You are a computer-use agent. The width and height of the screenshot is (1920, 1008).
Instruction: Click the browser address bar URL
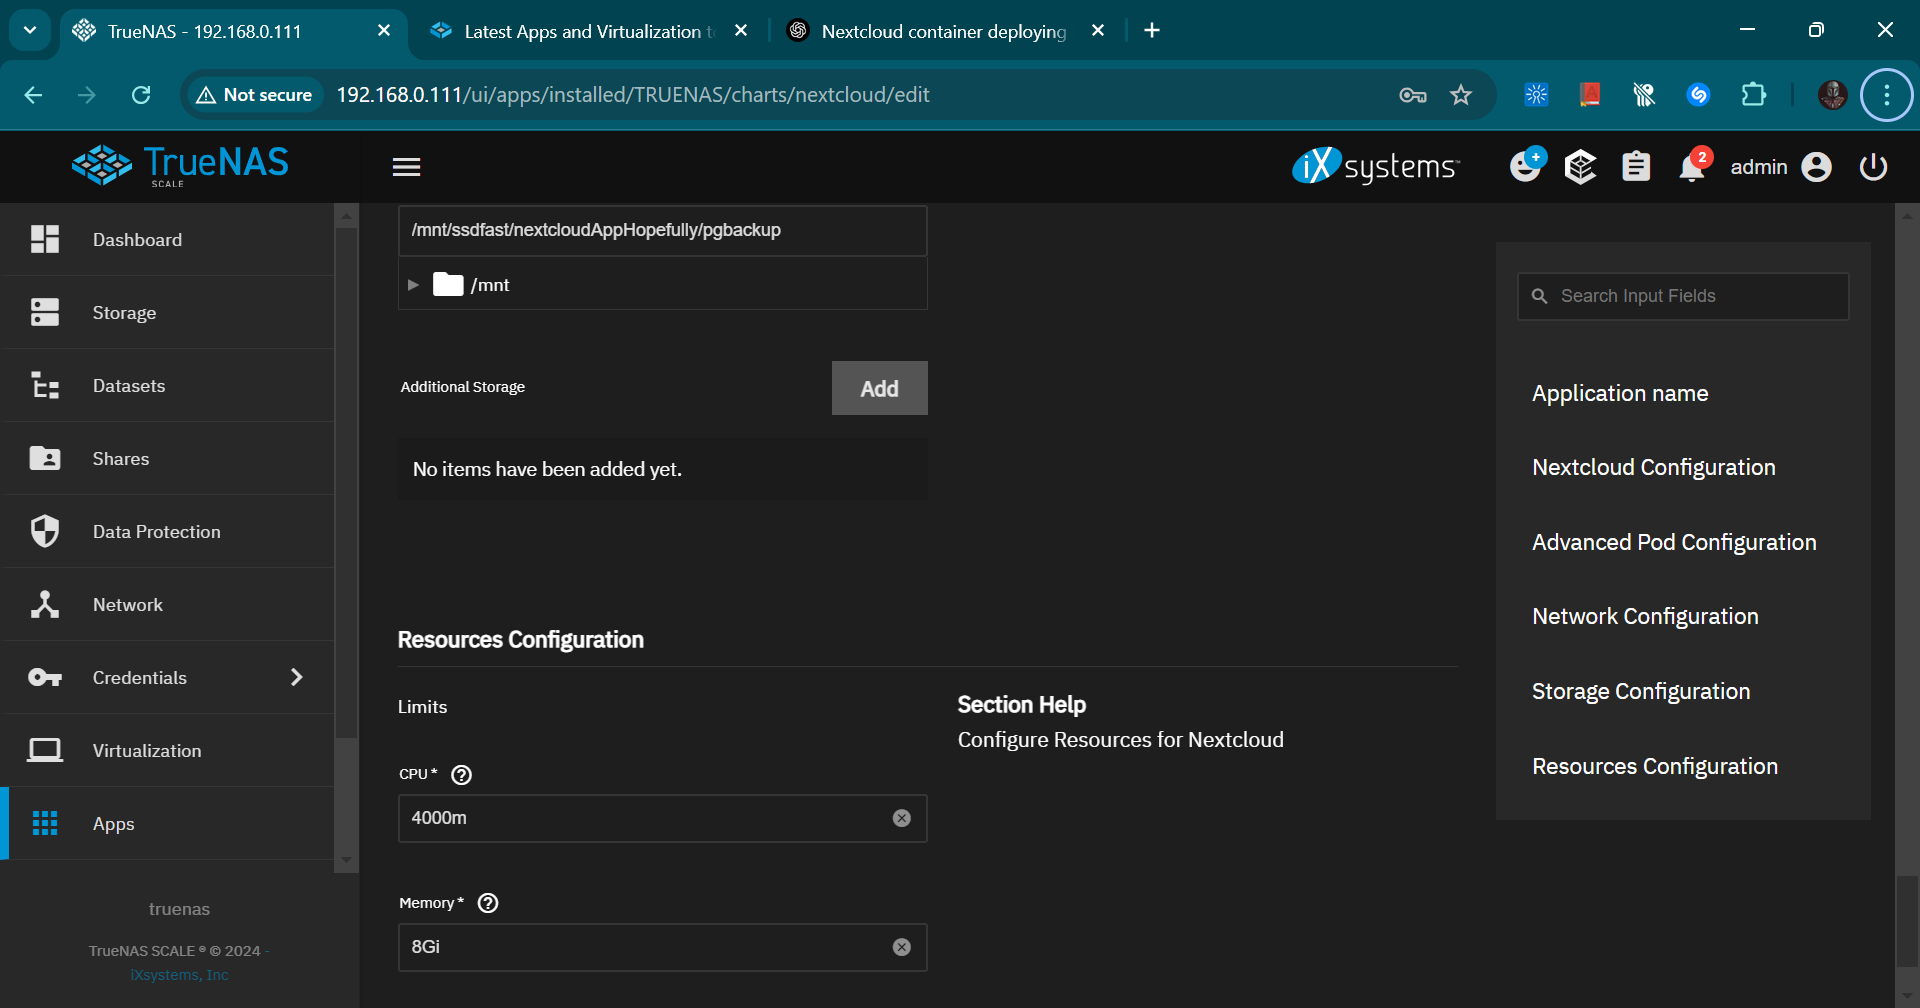tap(632, 95)
